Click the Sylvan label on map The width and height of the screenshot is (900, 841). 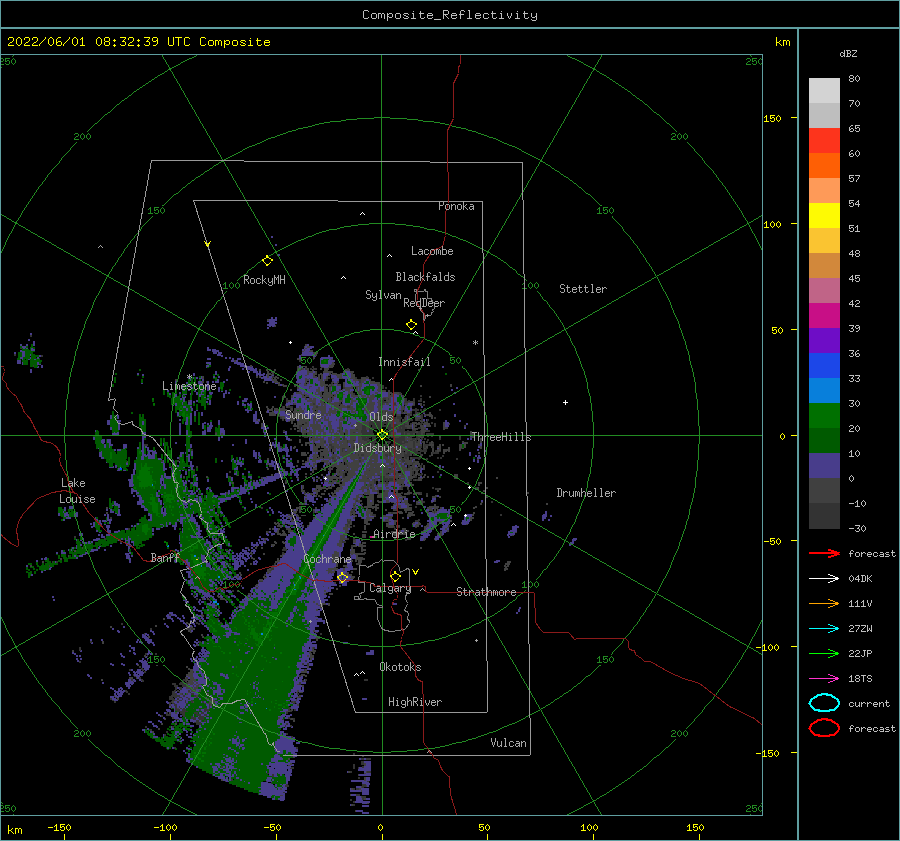383,295
